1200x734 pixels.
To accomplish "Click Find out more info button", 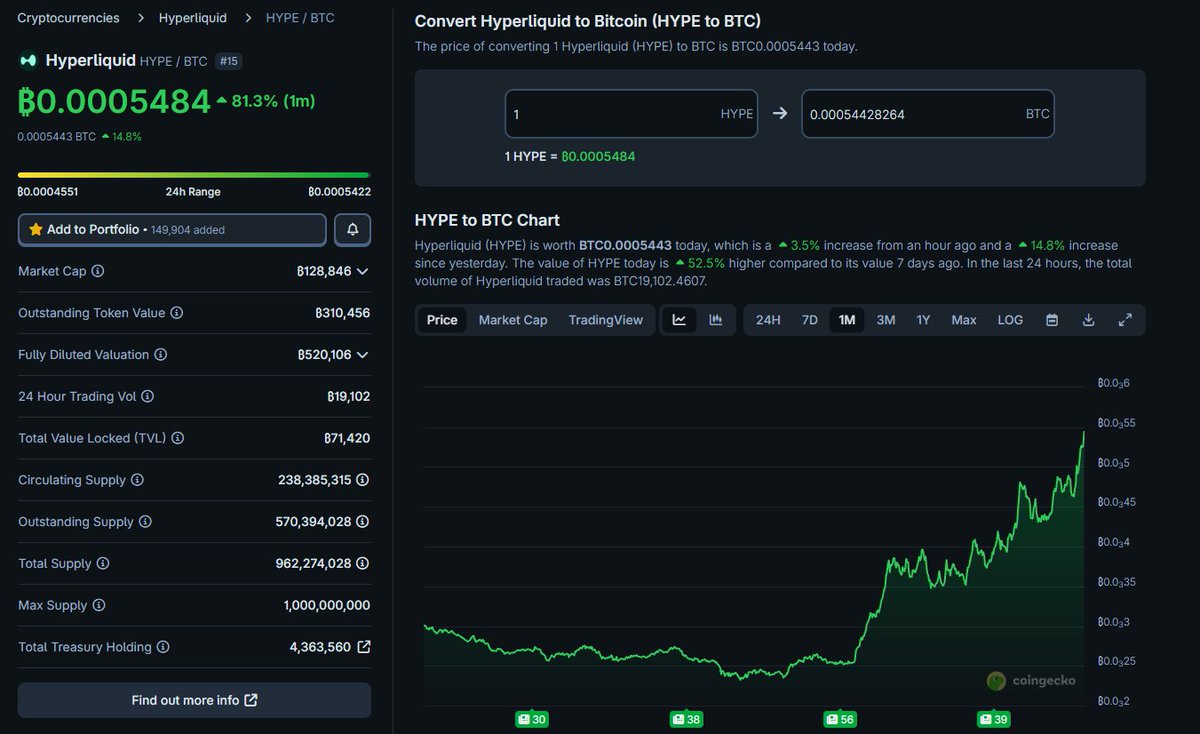I will 194,700.
